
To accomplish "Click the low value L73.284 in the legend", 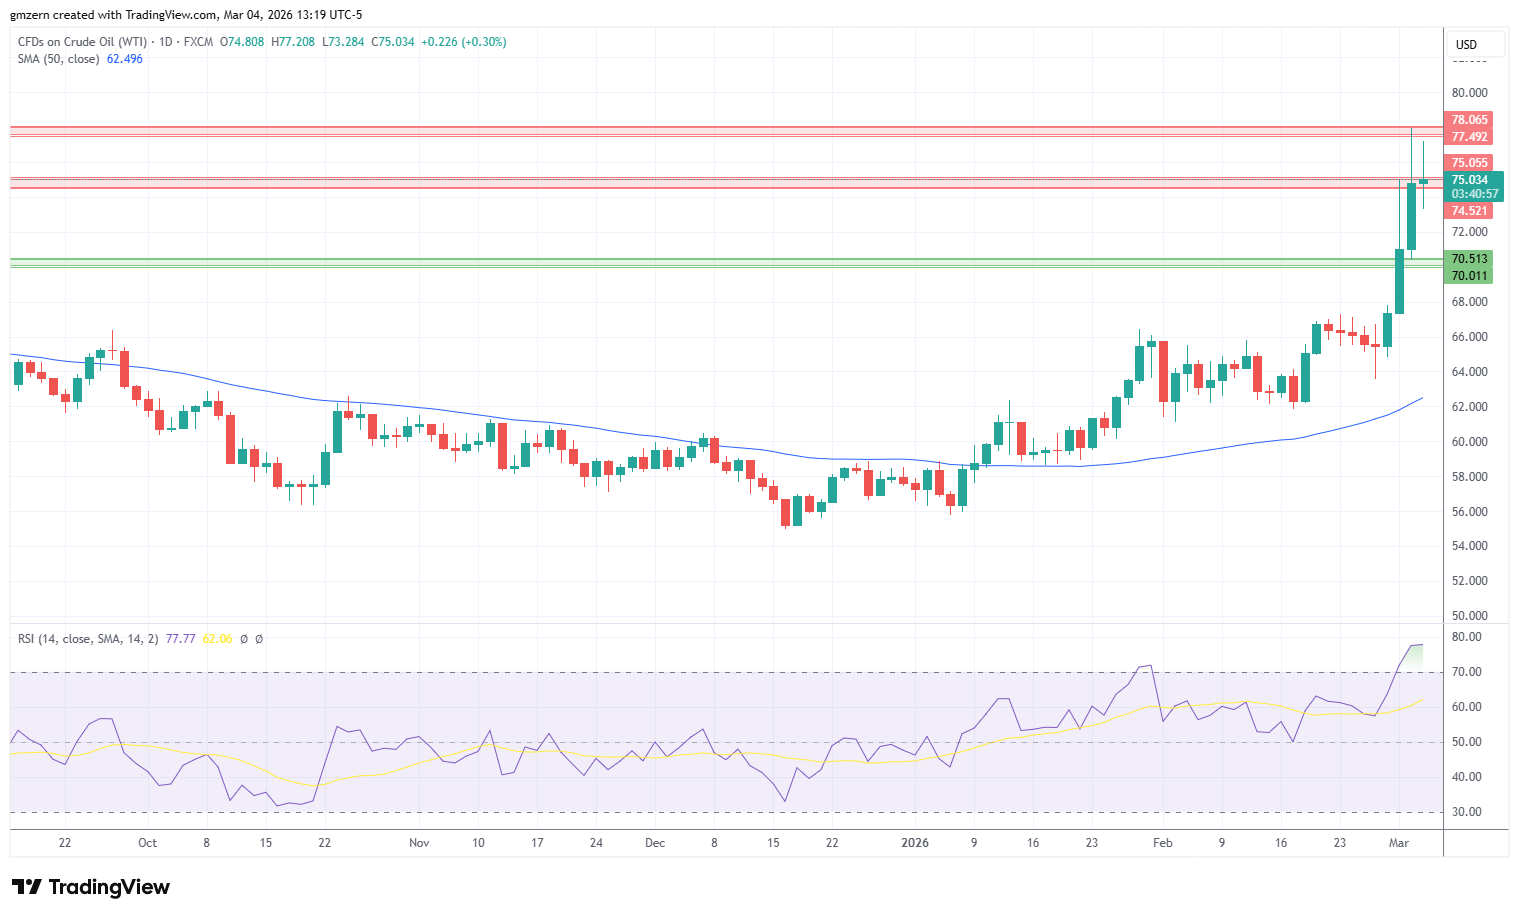I will click(x=343, y=42).
